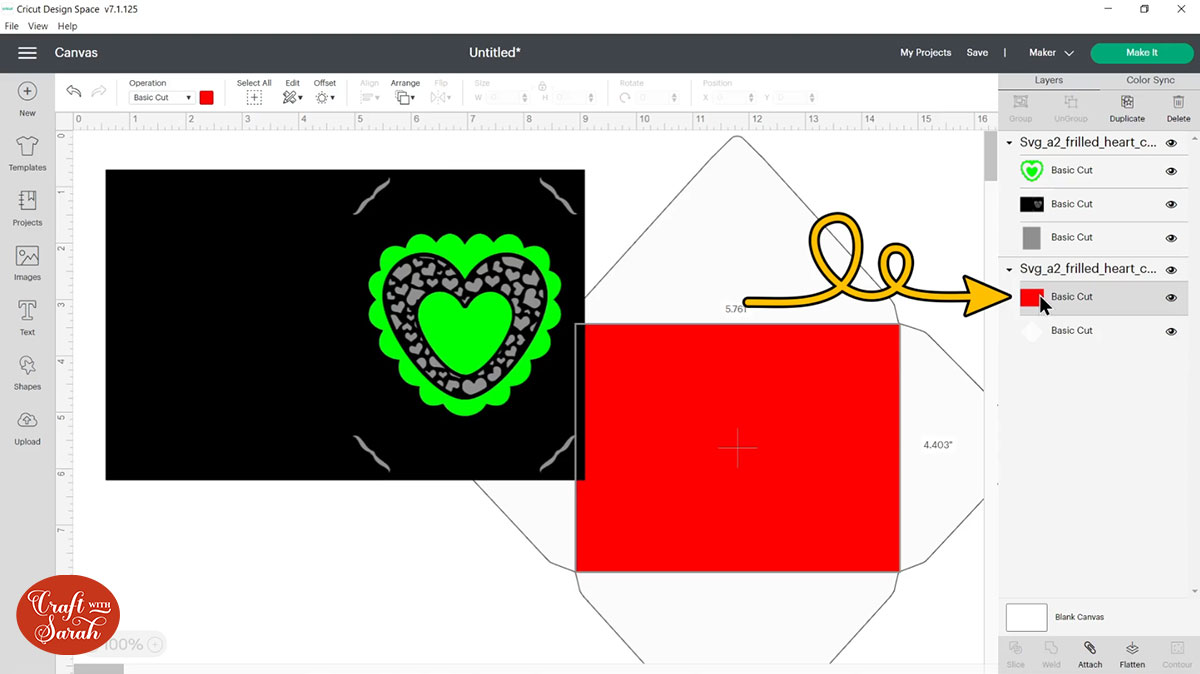Hide the red Basic Cut layer

pyautogui.click(x=1170, y=296)
